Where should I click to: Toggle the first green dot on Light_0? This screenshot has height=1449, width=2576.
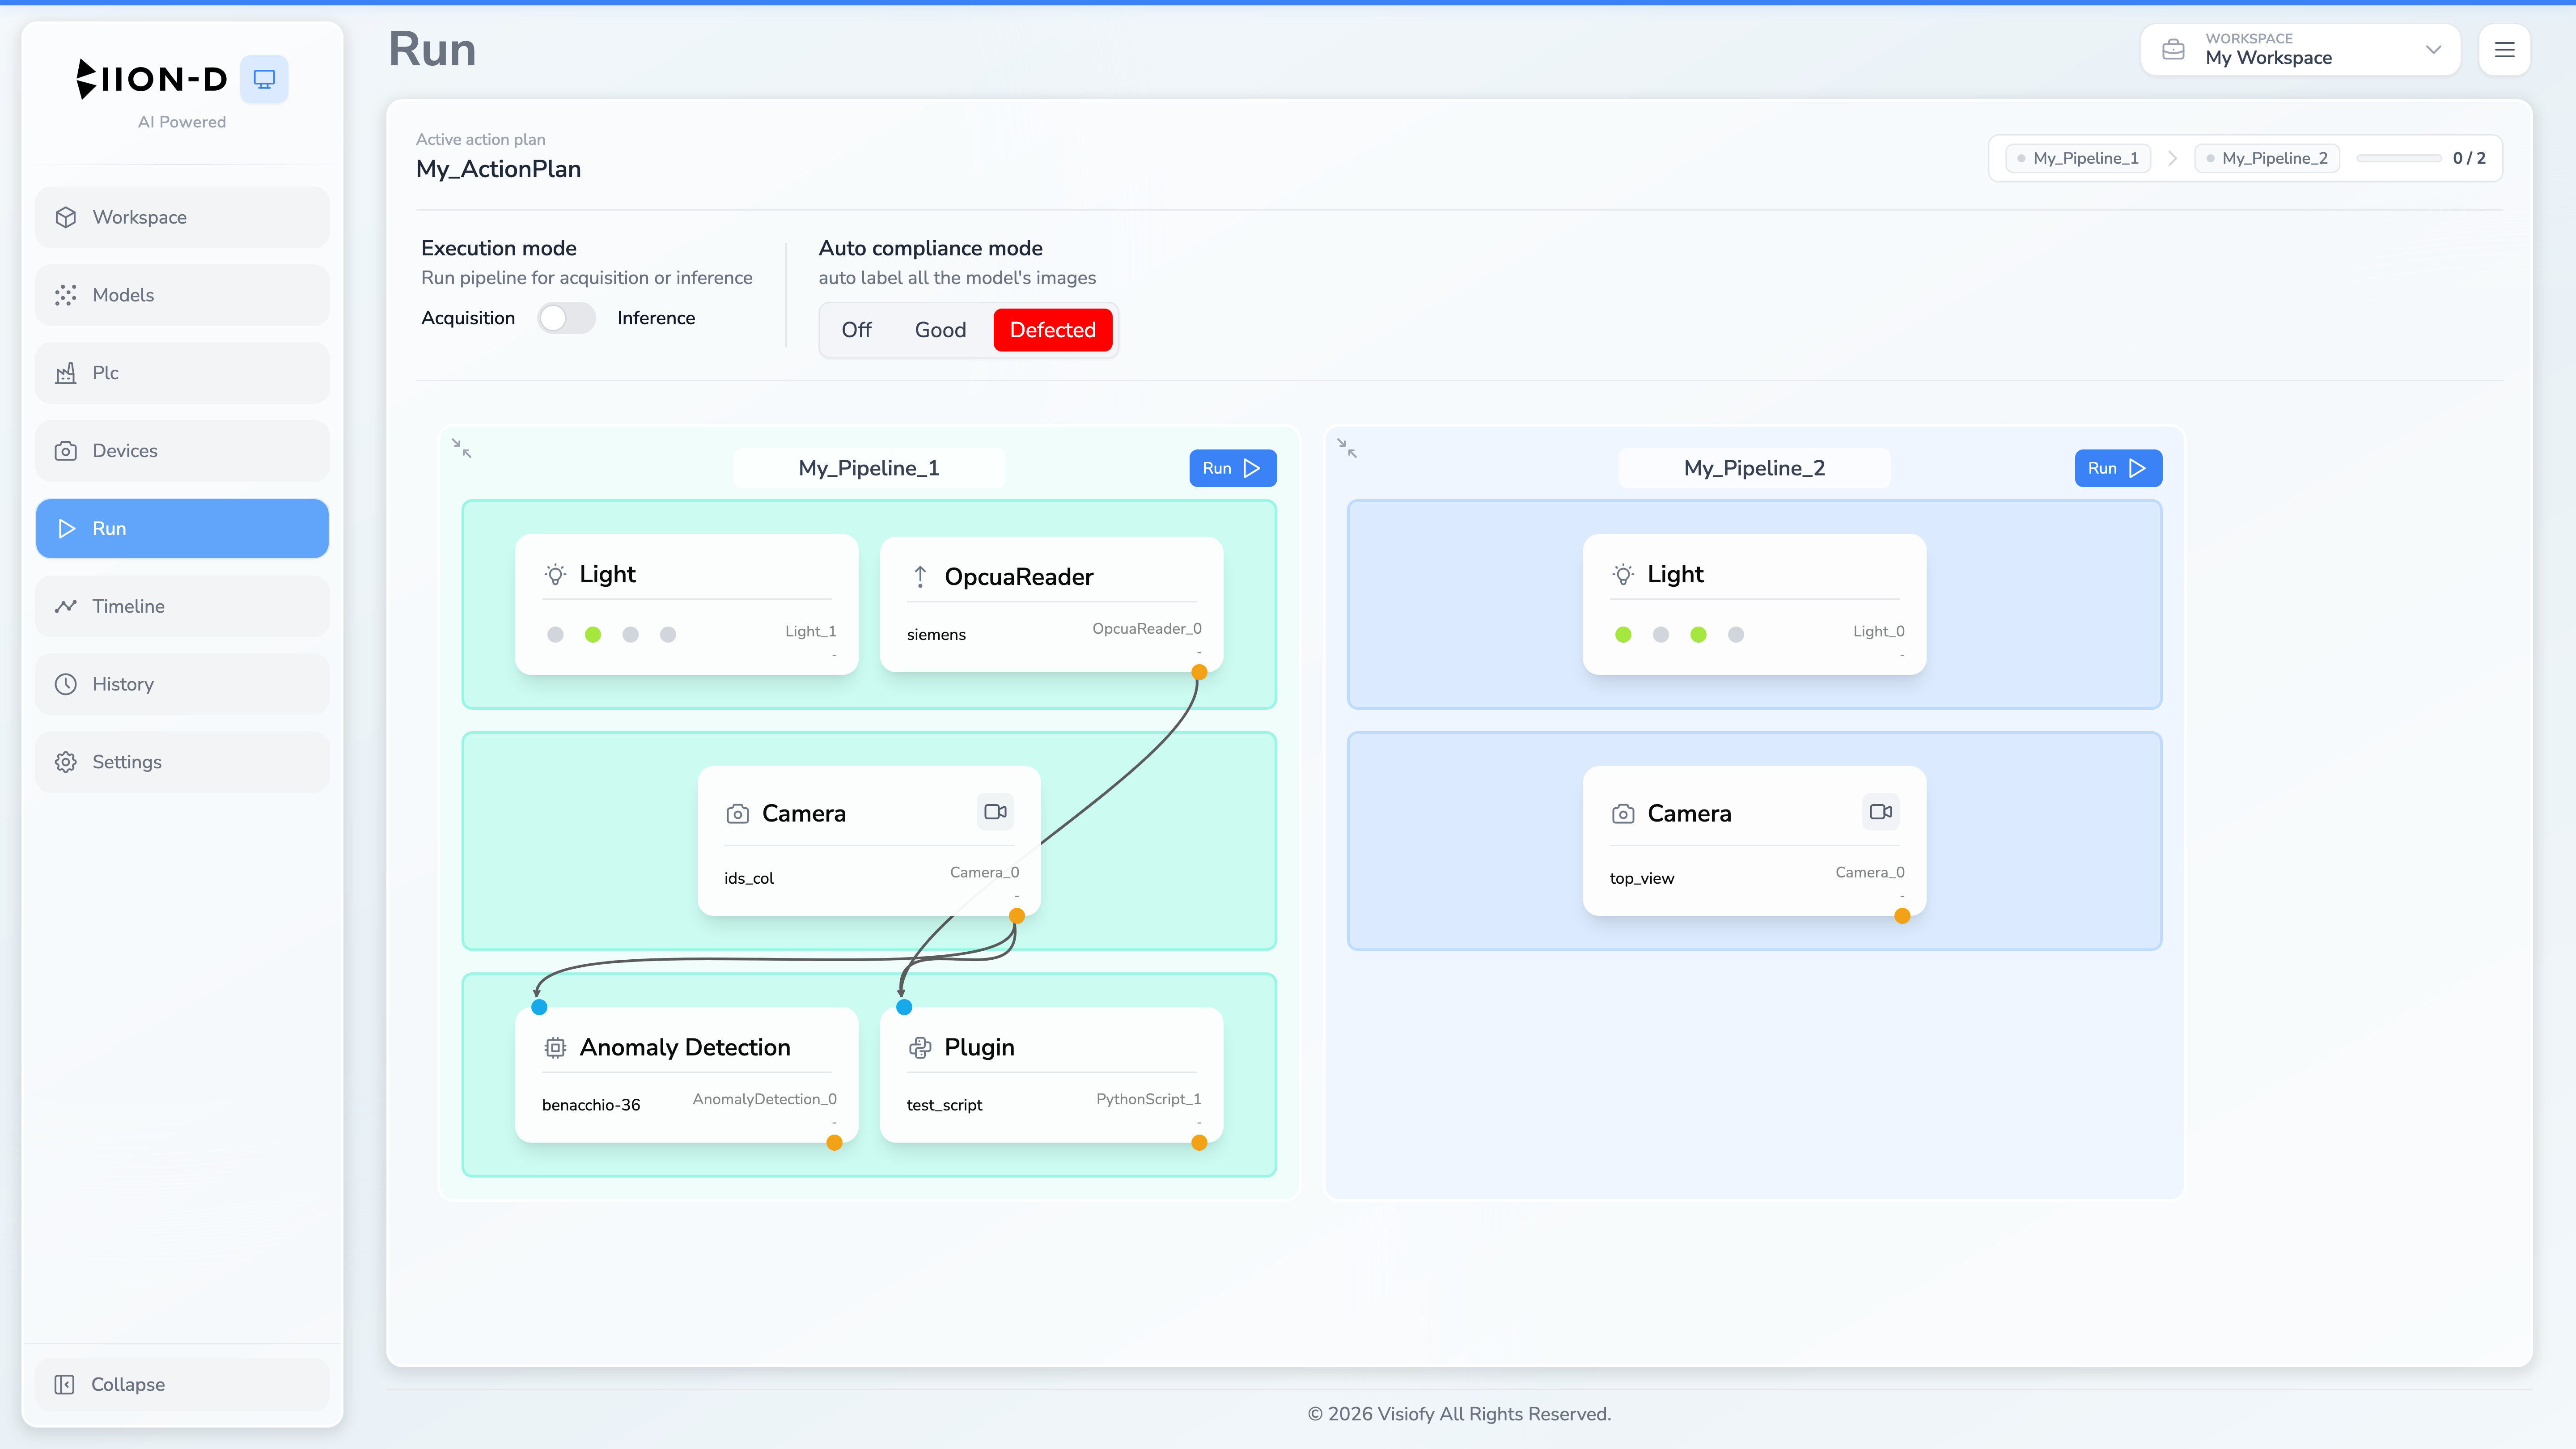pyautogui.click(x=1623, y=635)
